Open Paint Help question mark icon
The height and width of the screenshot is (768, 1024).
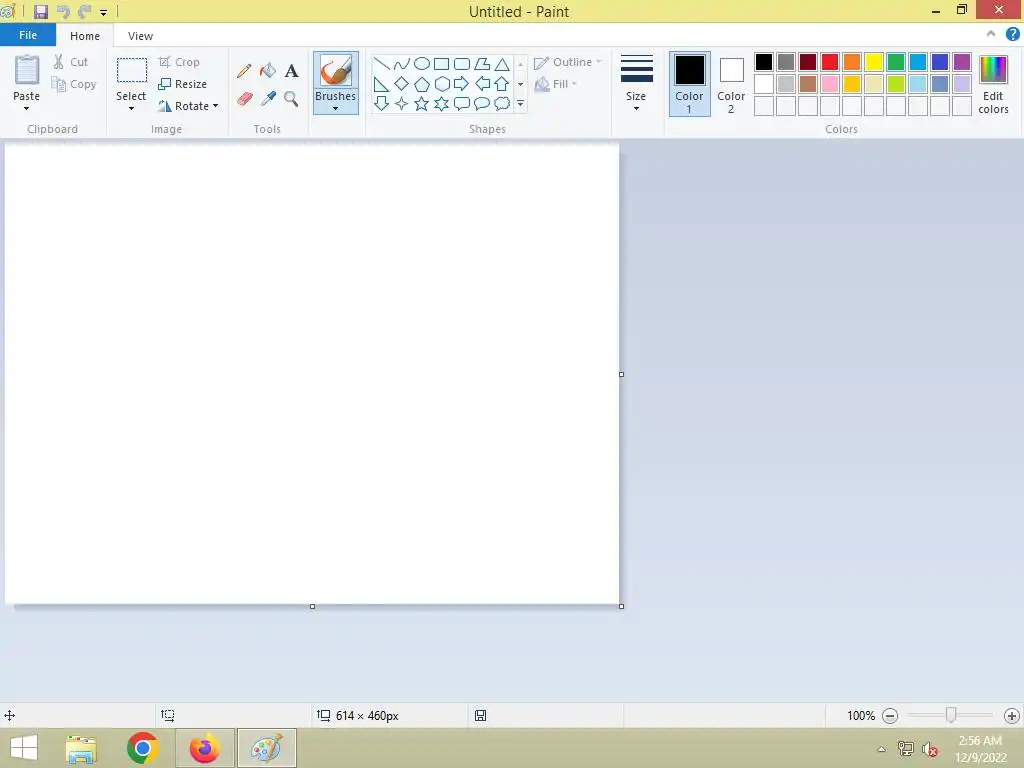pyautogui.click(x=1012, y=34)
